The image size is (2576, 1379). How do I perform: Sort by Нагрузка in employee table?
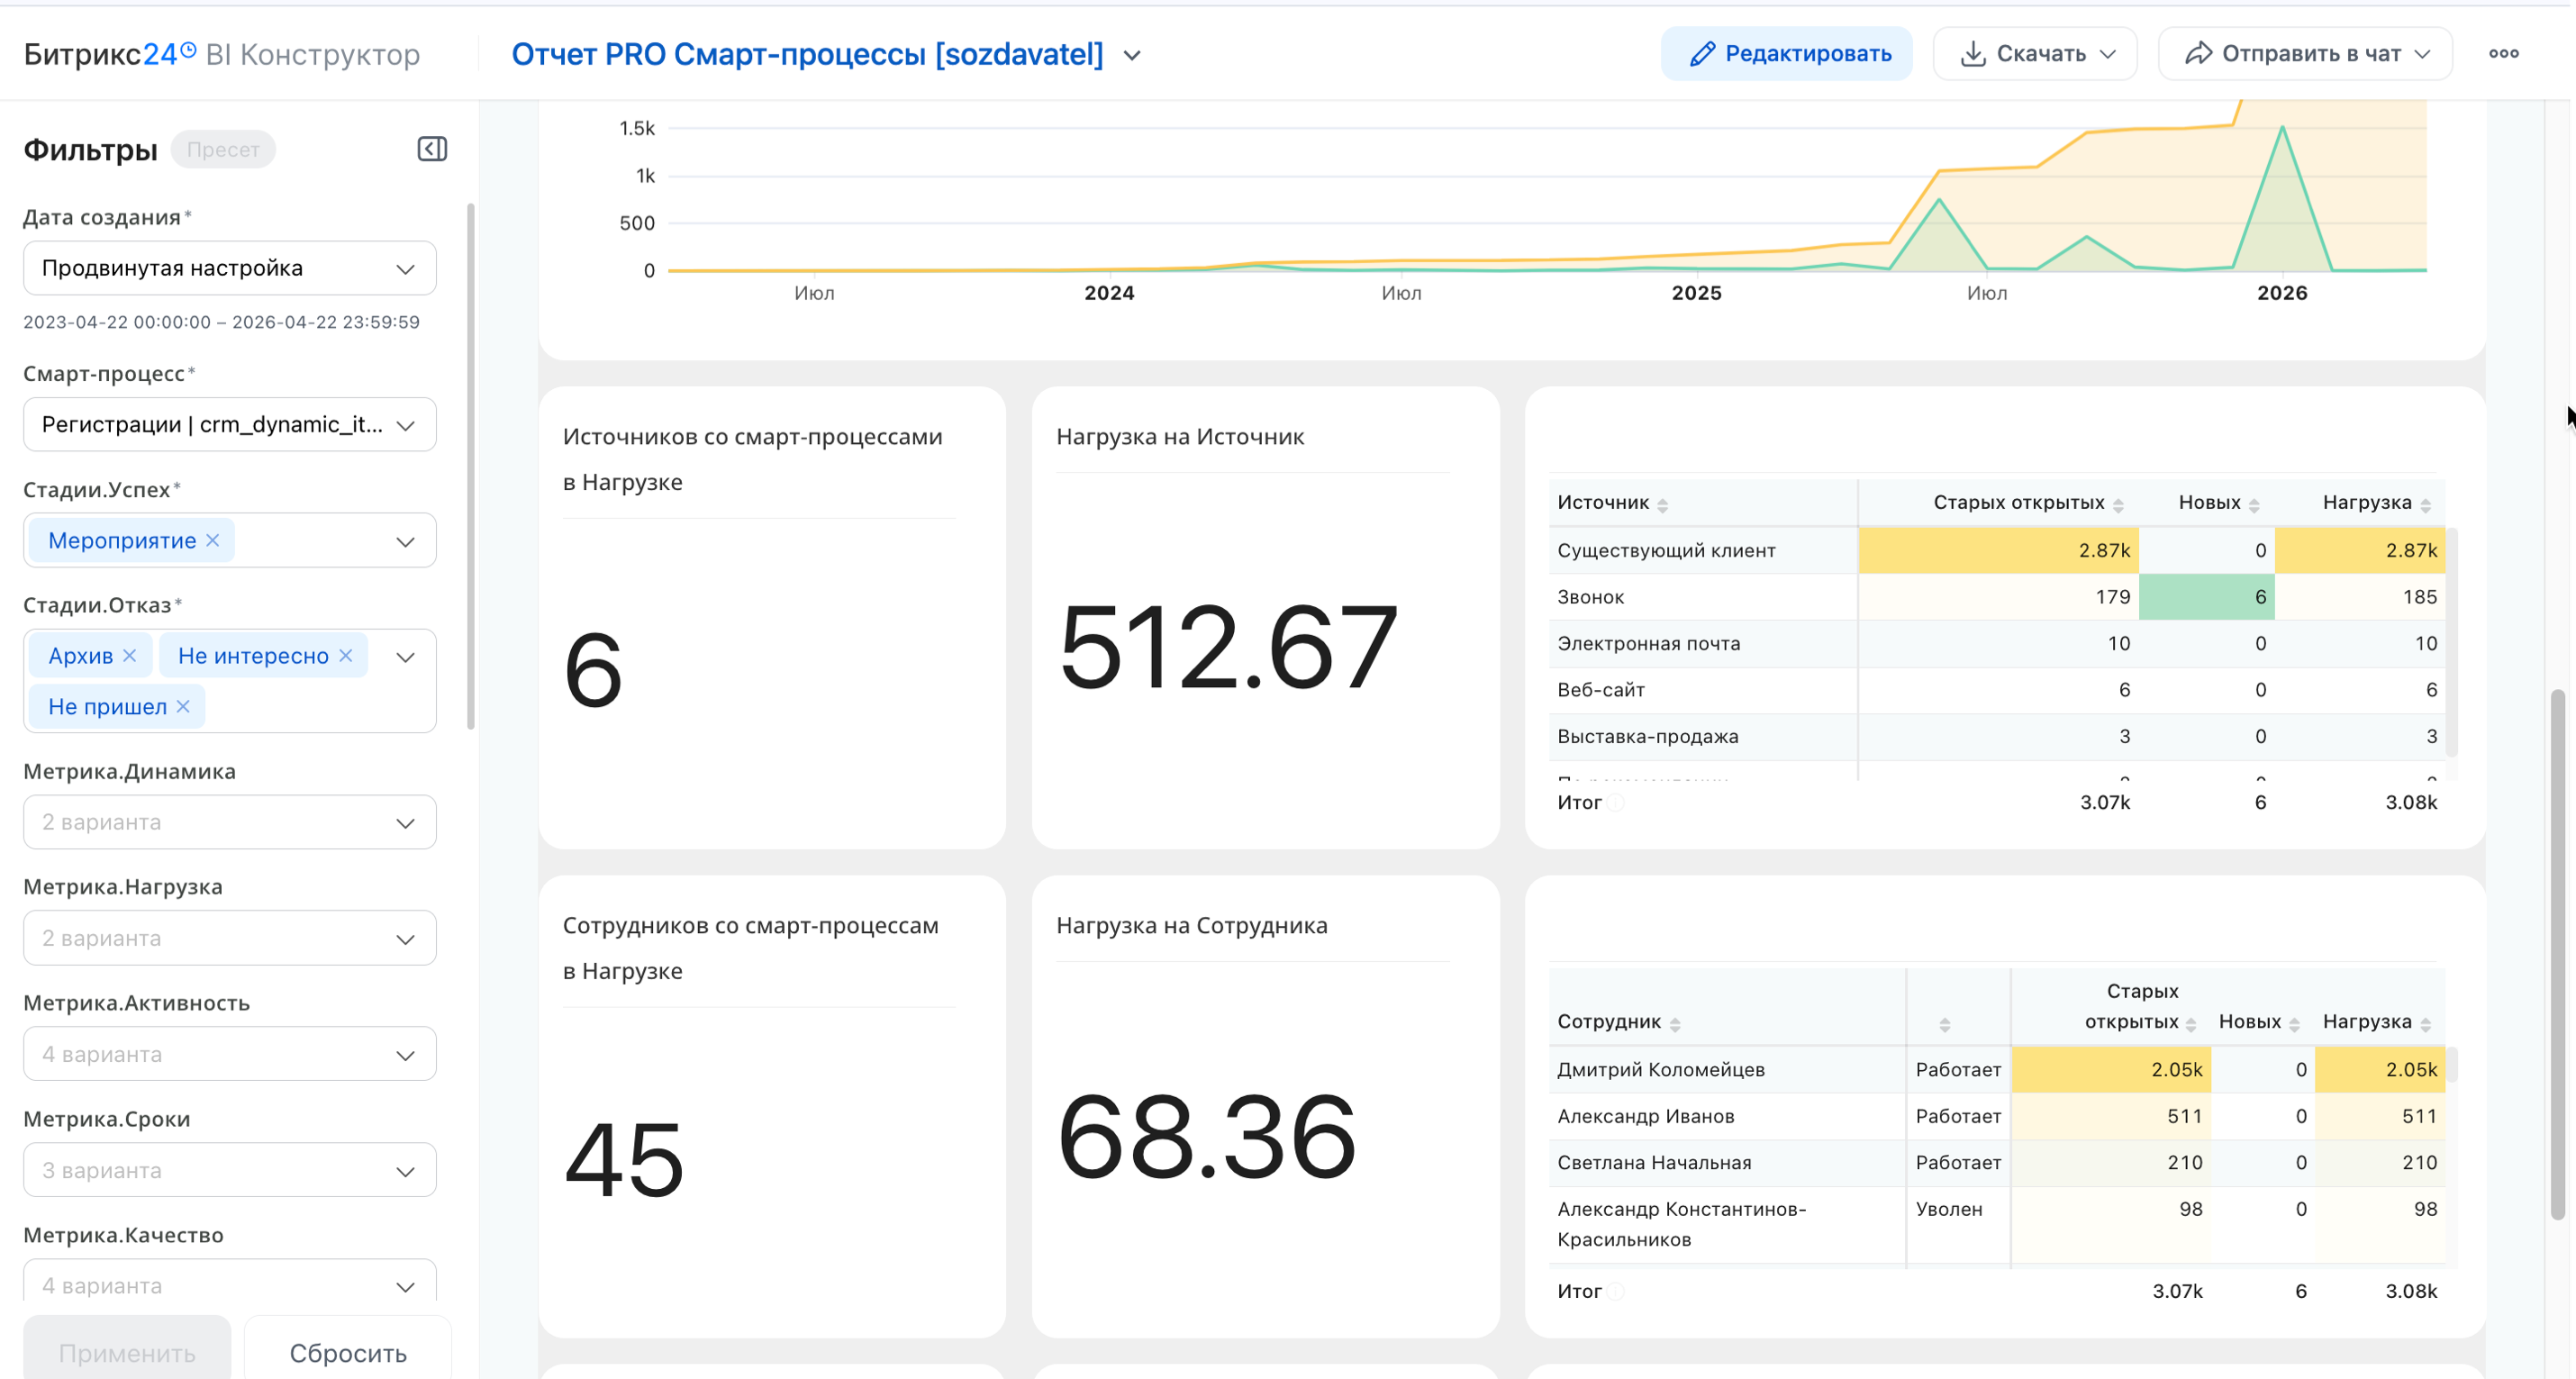2425,1024
